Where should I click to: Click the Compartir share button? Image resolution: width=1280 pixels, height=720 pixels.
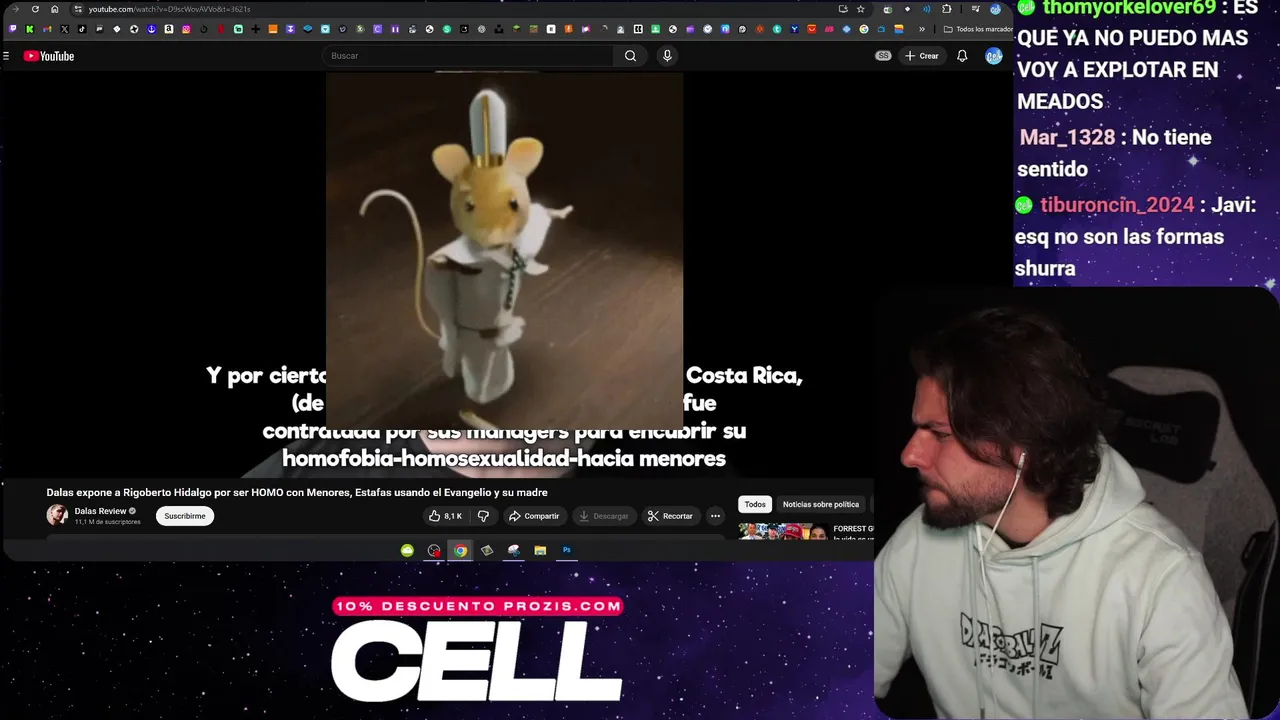534,516
